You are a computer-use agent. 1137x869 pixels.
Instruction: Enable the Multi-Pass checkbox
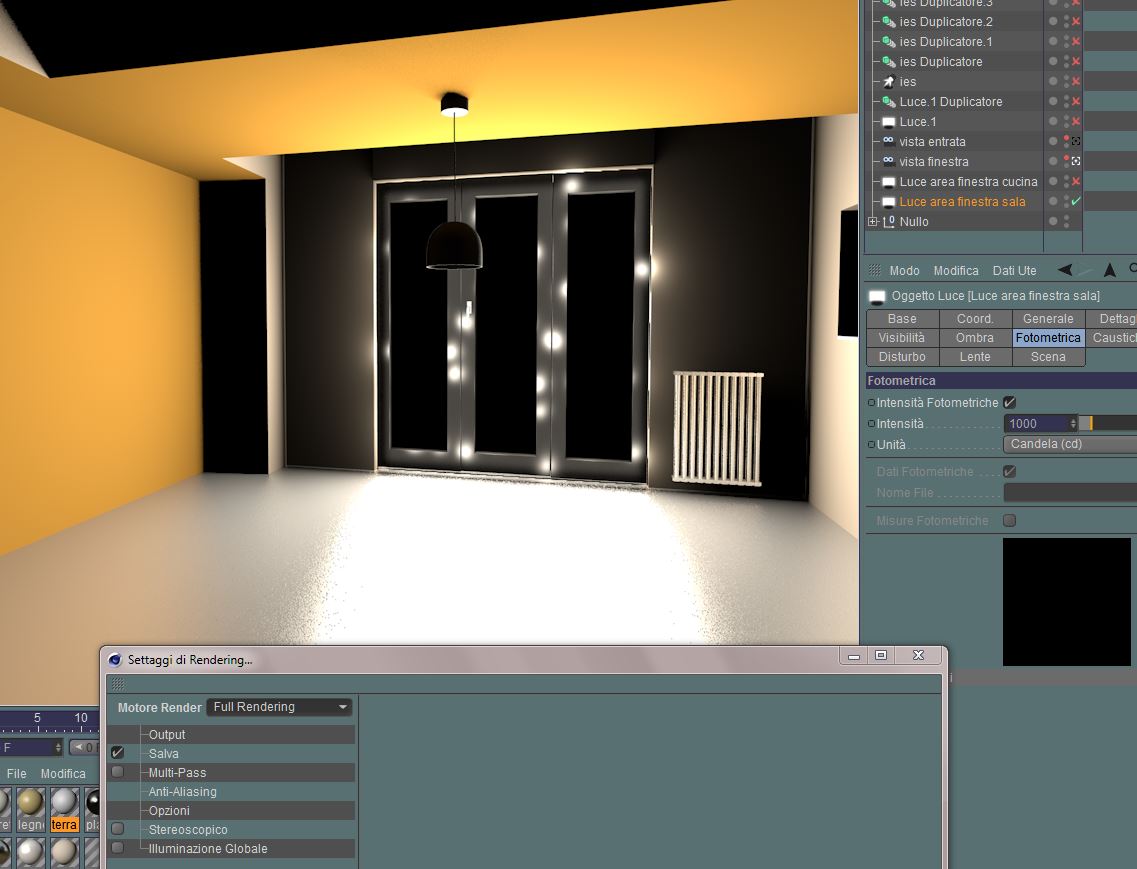click(117, 772)
